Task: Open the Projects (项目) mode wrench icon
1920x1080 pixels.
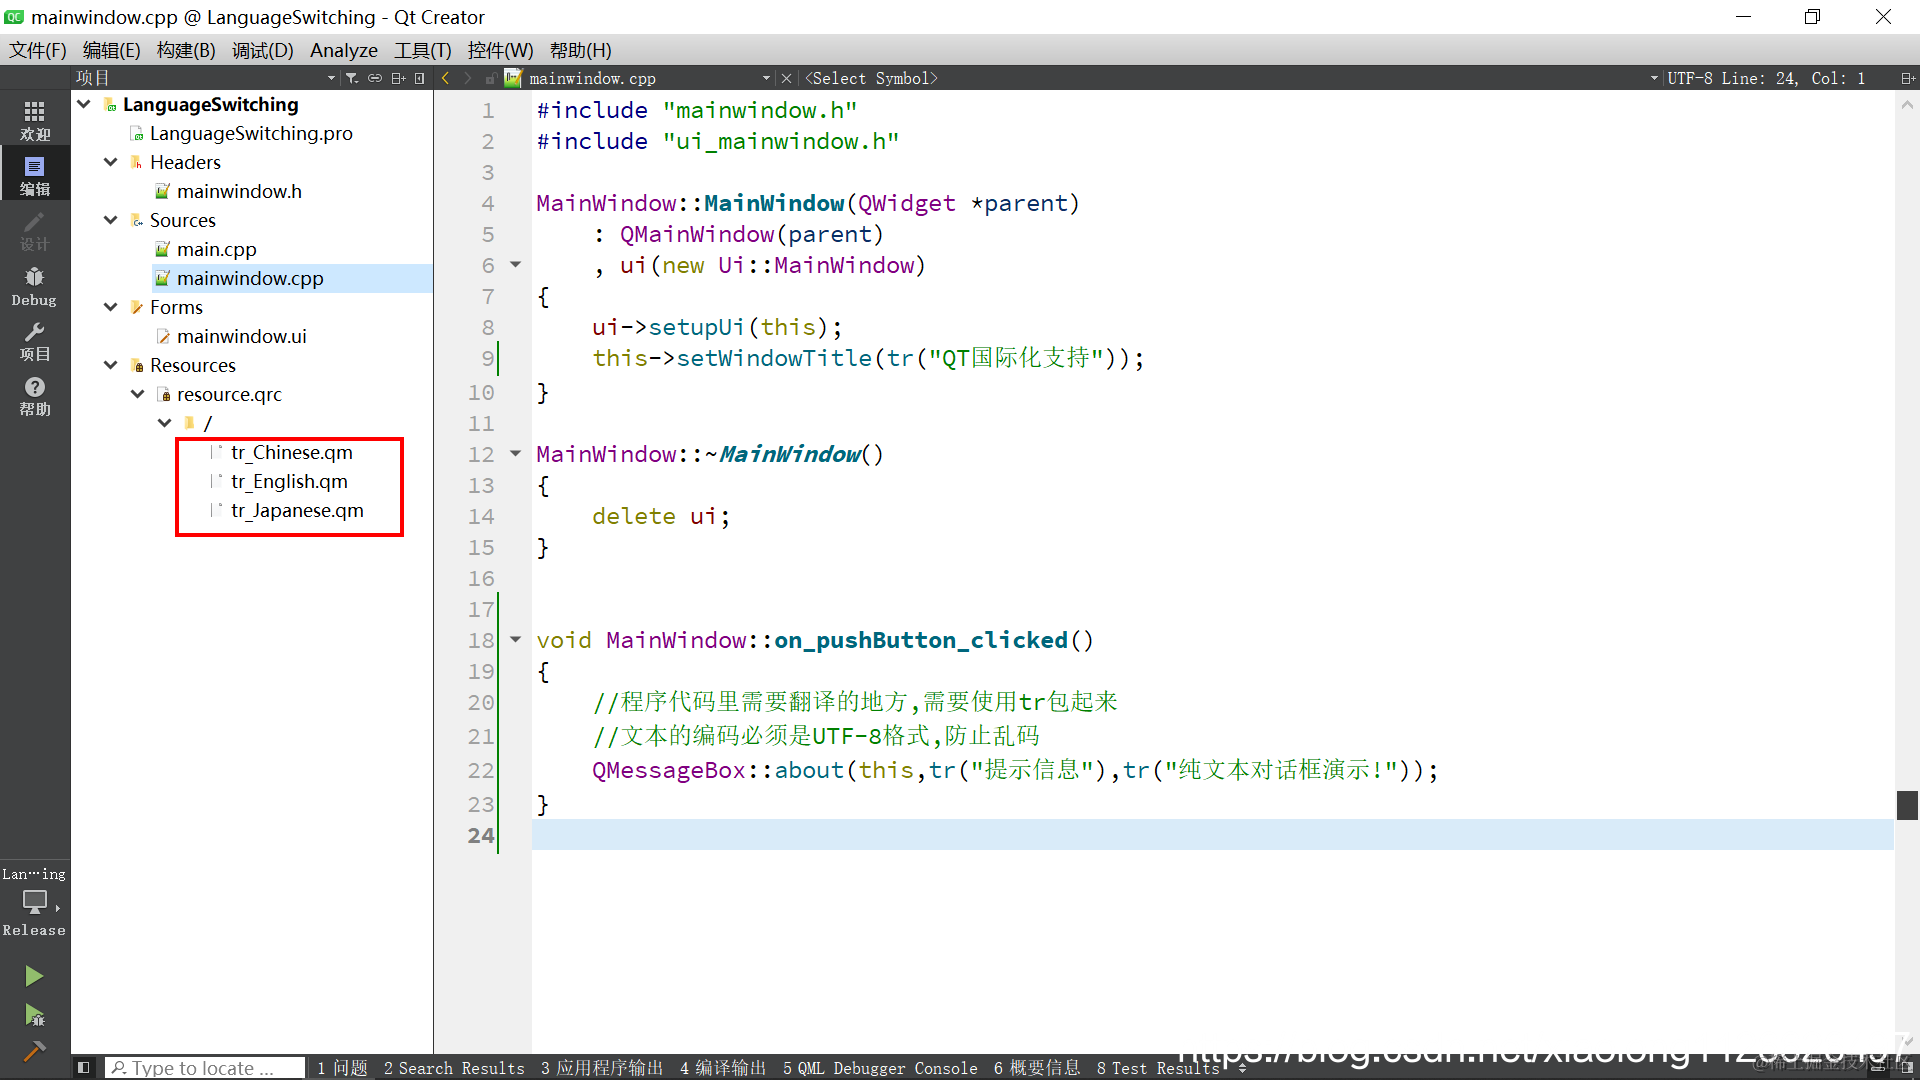Action: pyautogui.click(x=35, y=341)
